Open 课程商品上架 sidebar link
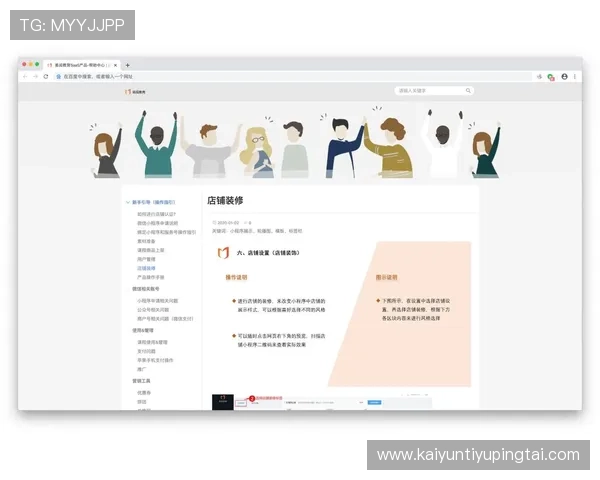Screen dimensions: 600x480 click(151, 250)
